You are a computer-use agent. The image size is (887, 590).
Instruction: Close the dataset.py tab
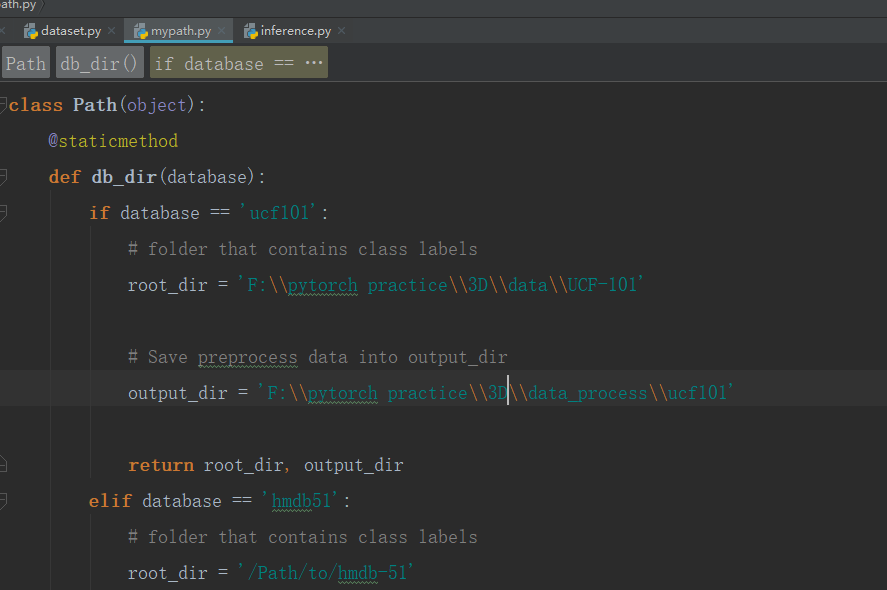pos(111,31)
